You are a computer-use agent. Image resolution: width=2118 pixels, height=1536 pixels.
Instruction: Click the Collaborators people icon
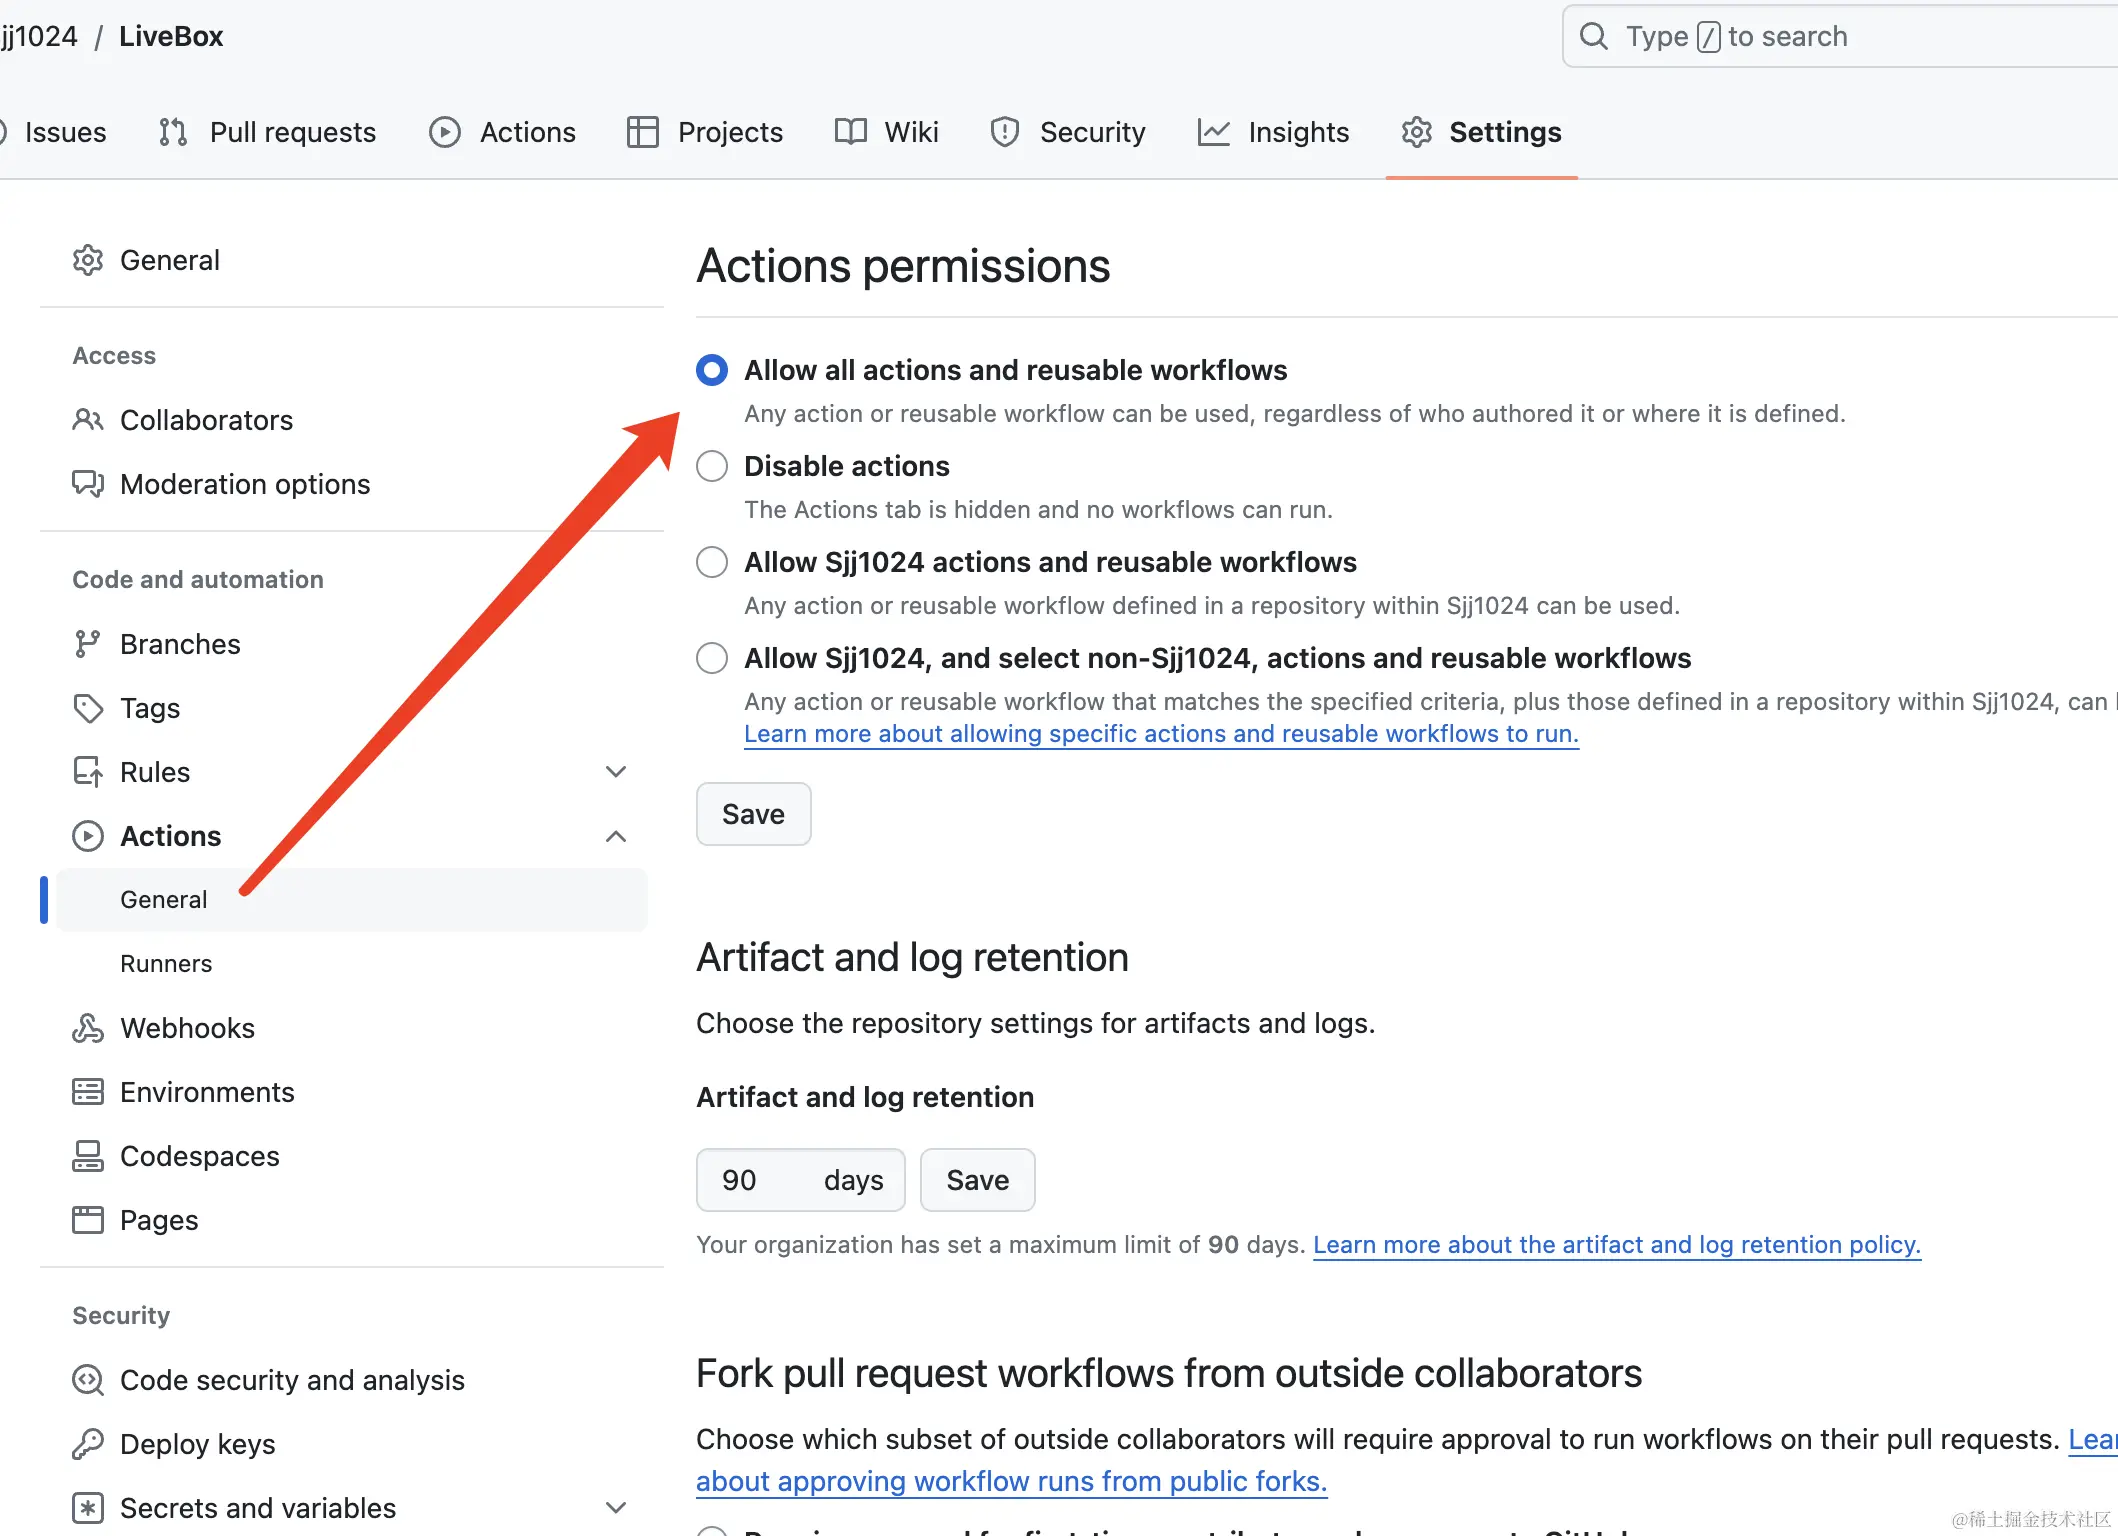point(88,420)
